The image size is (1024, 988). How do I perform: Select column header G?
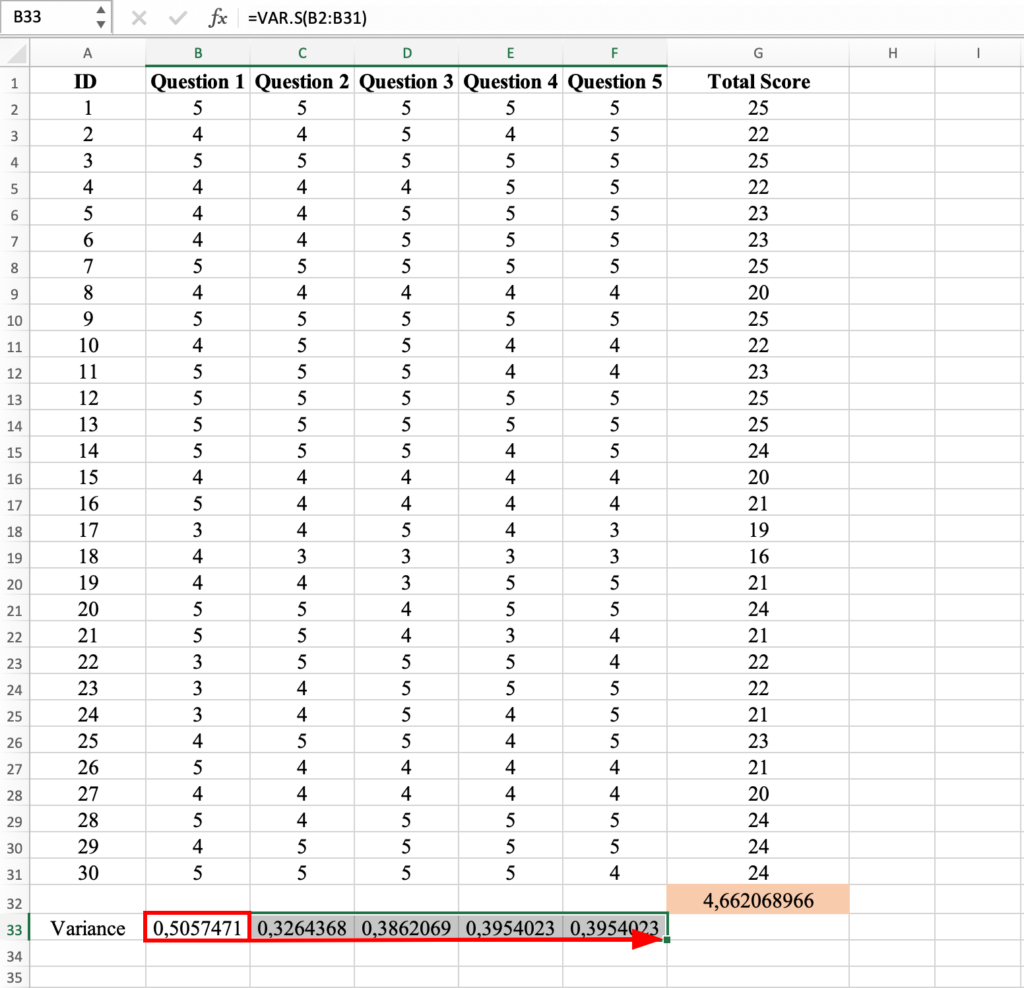coord(758,53)
